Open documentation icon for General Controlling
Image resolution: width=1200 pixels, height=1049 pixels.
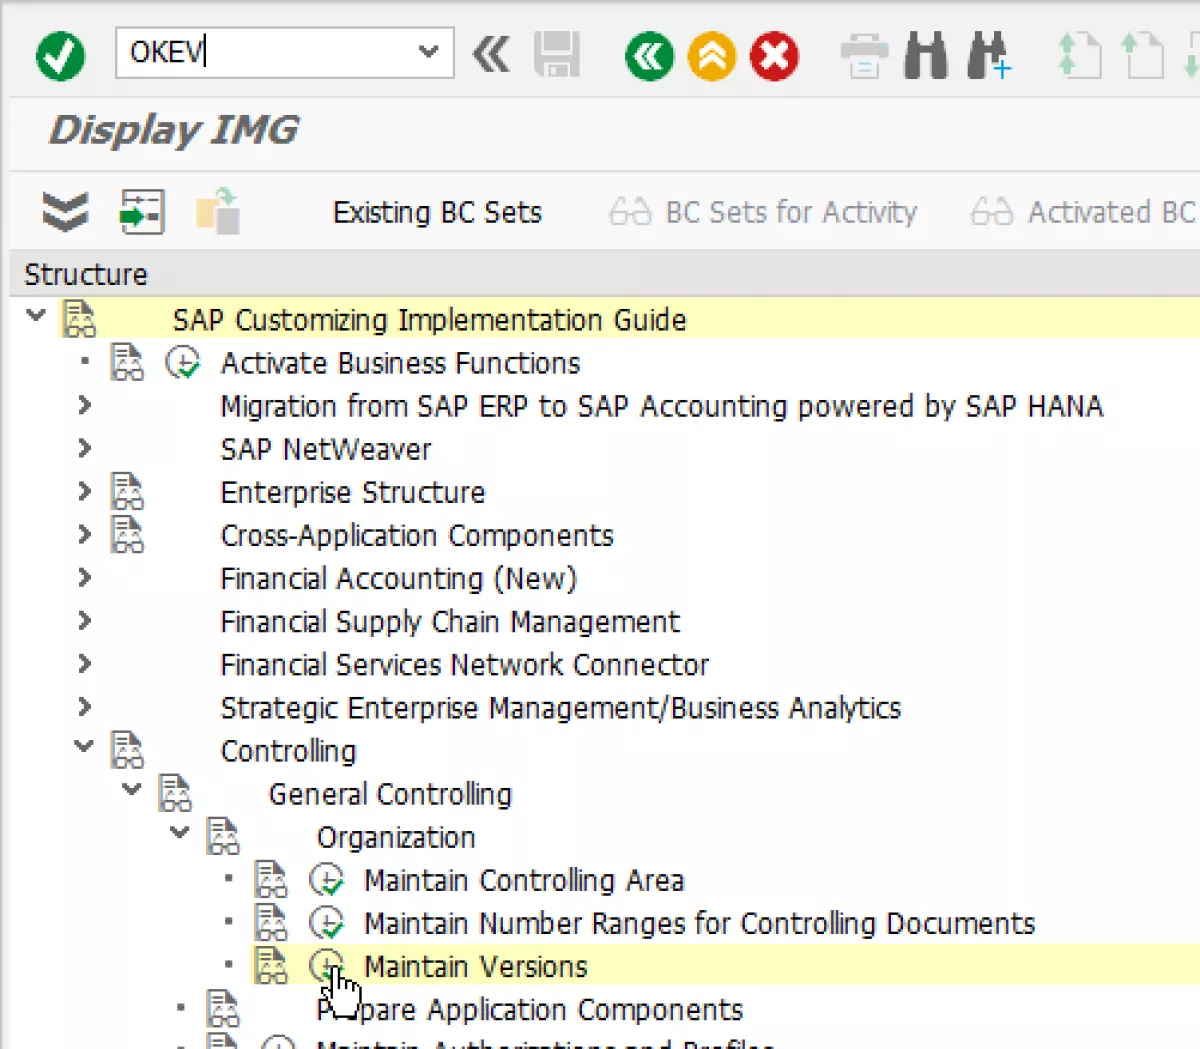(175, 792)
